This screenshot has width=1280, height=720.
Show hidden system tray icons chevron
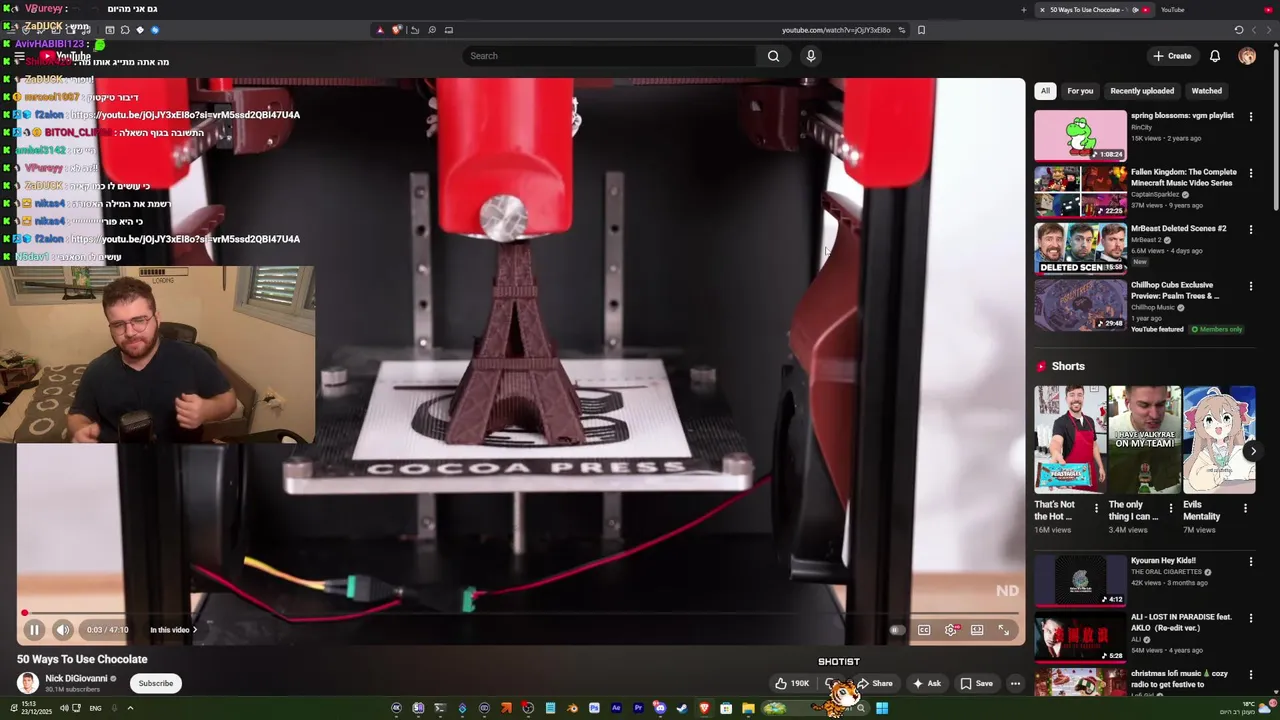[130, 708]
